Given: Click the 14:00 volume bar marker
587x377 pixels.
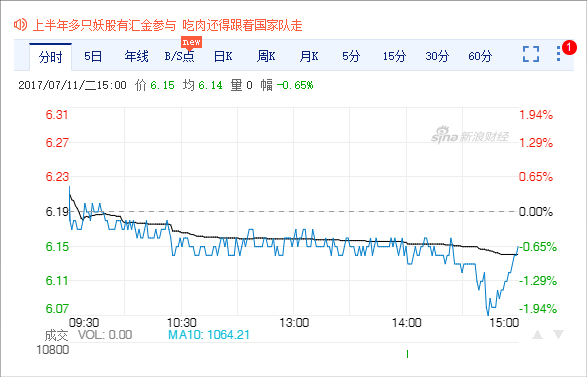Looking at the screenshot, I should 407,354.
